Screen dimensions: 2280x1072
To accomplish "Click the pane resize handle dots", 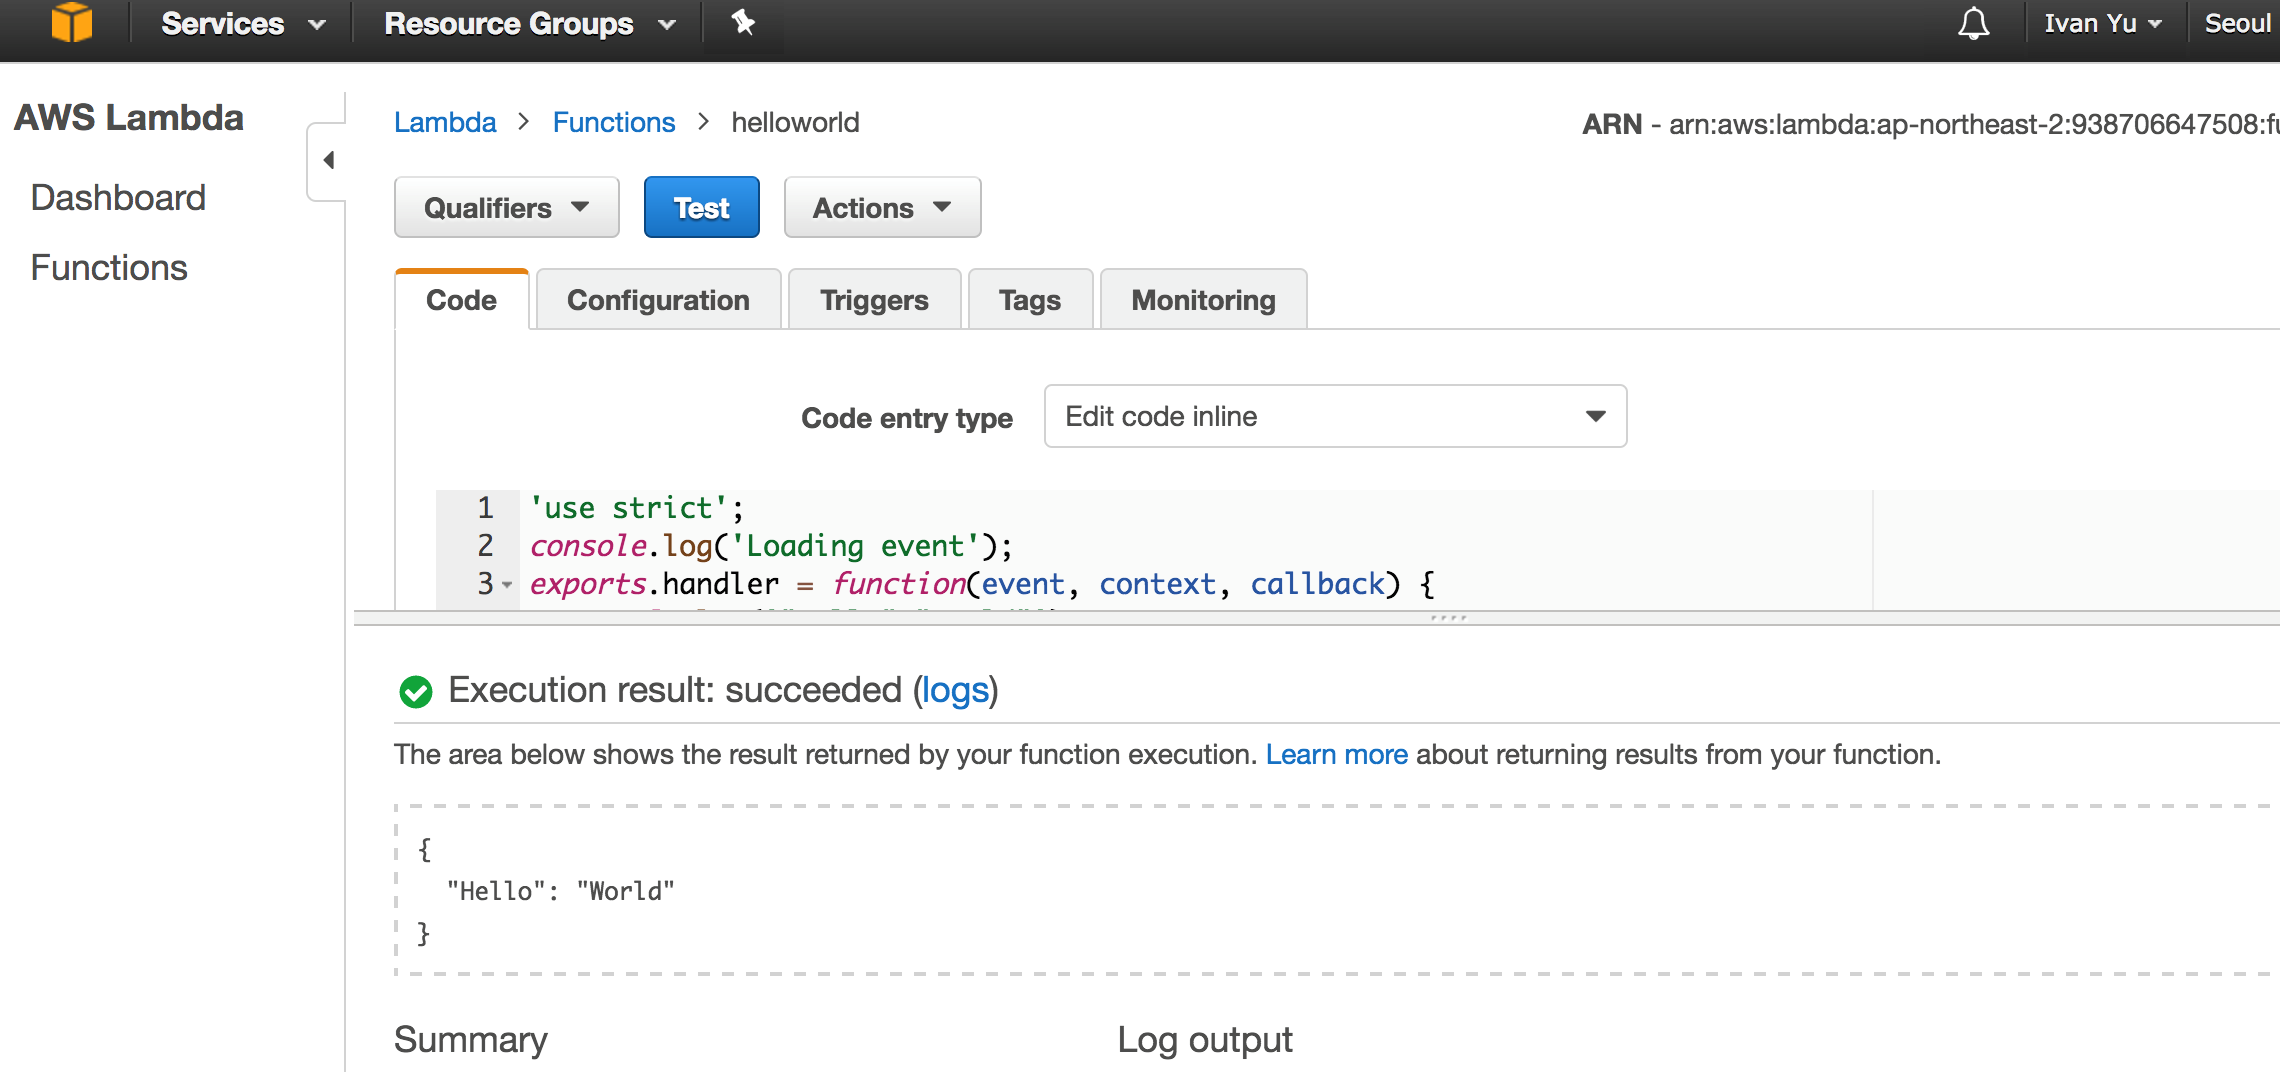I will [x=1448, y=618].
